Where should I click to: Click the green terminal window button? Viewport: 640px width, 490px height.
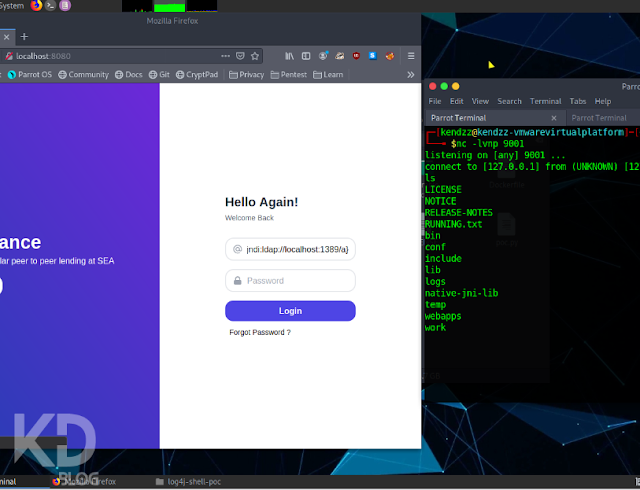tap(444, 86)
